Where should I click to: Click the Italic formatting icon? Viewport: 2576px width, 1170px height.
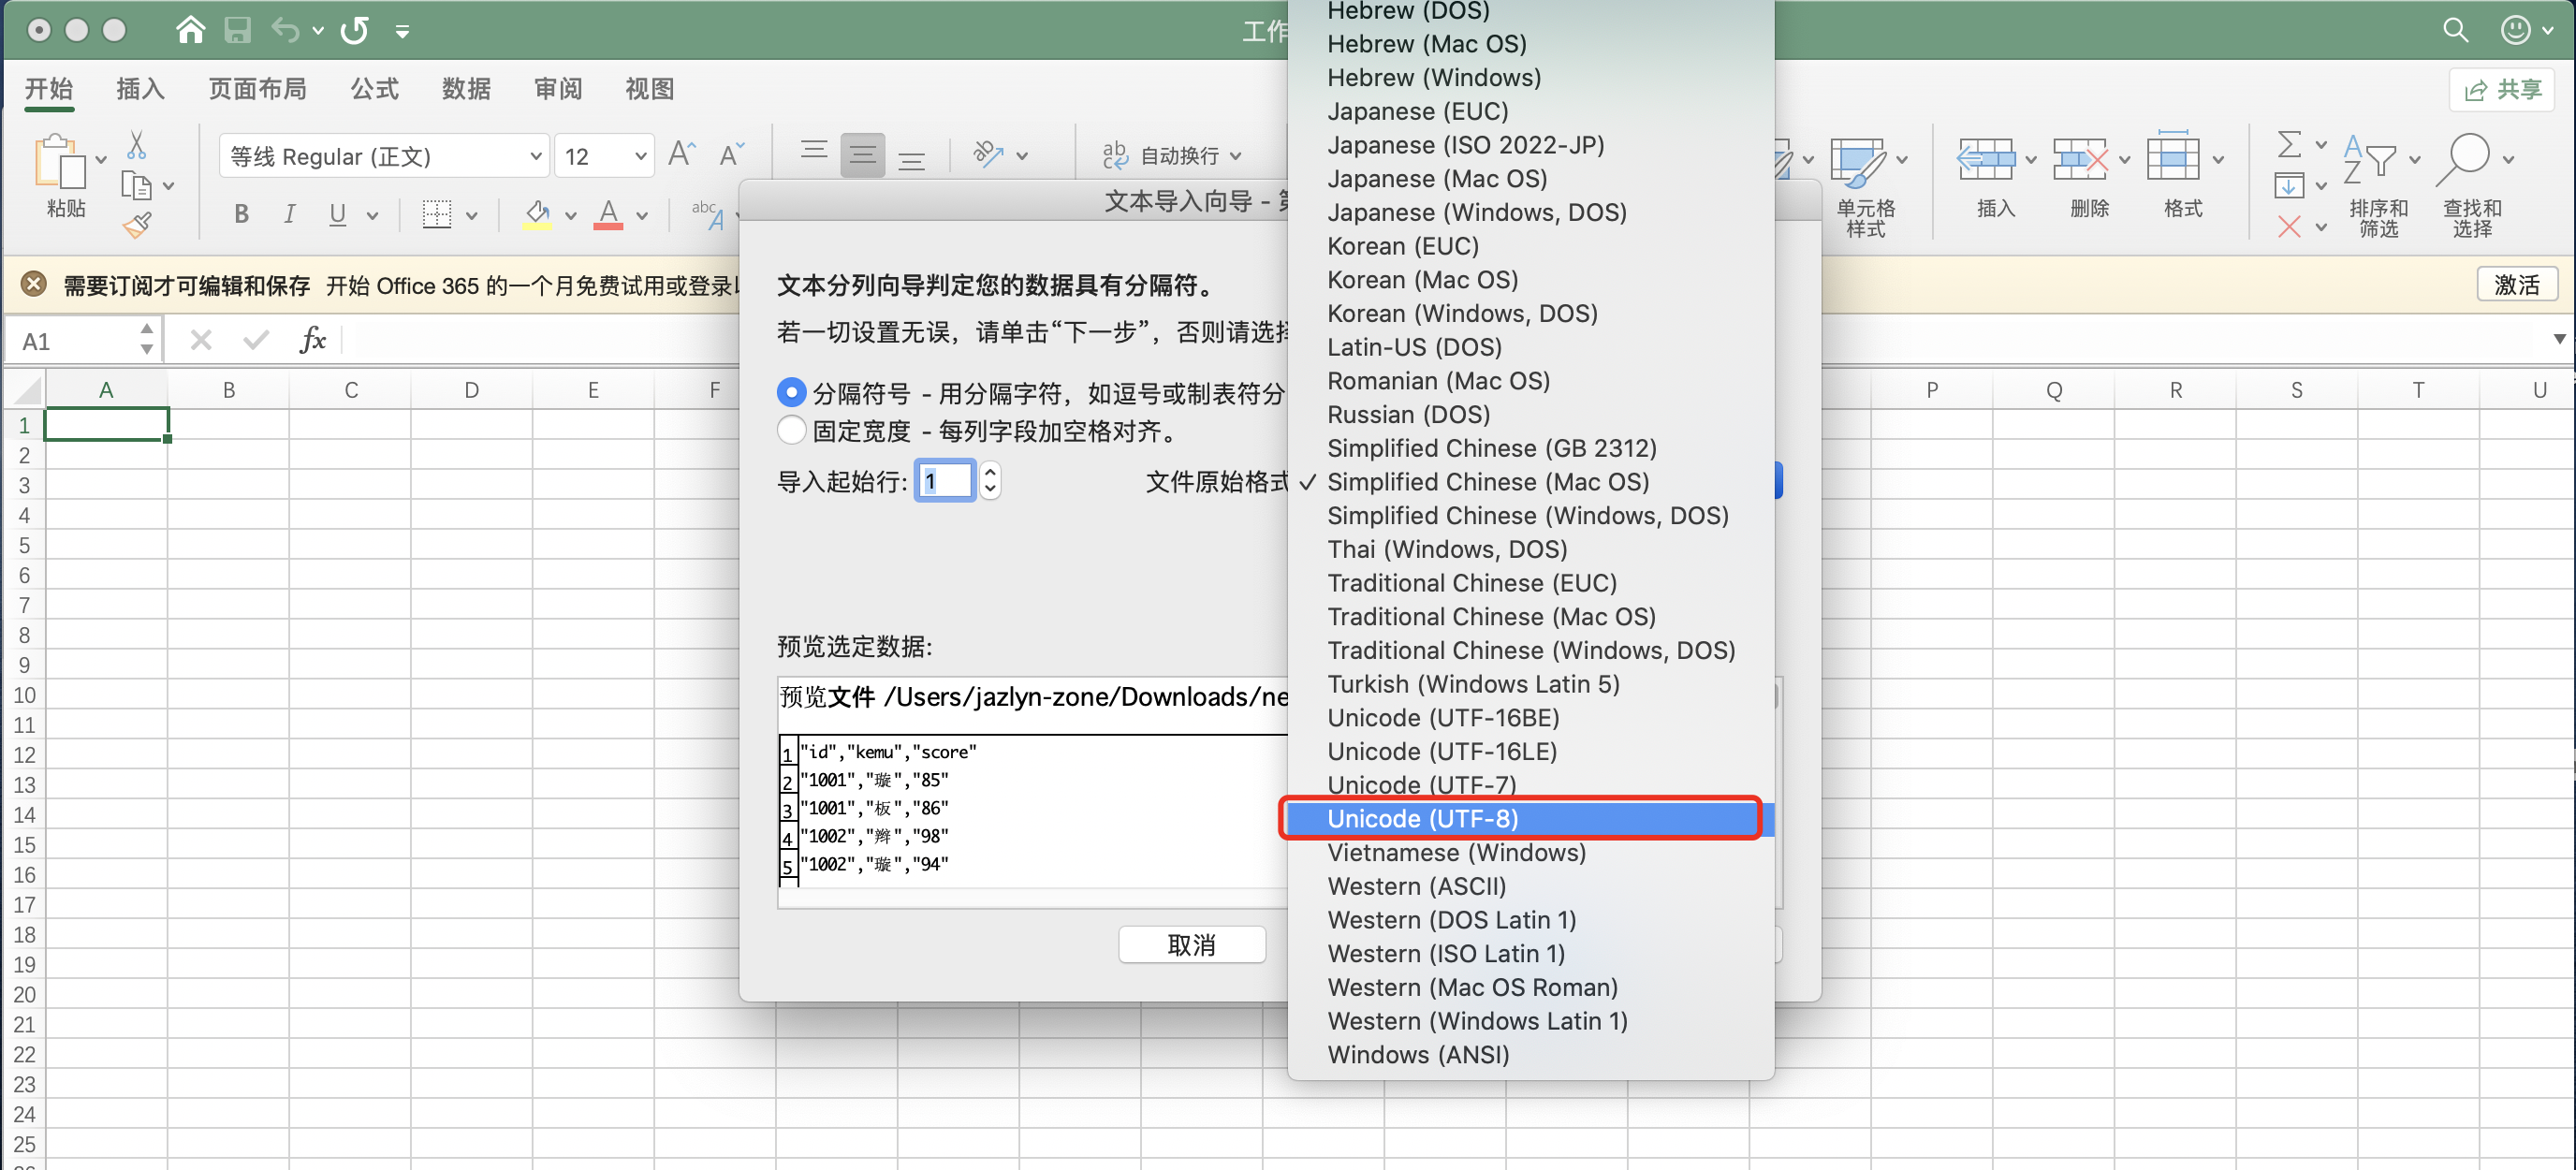click(289, 214)
